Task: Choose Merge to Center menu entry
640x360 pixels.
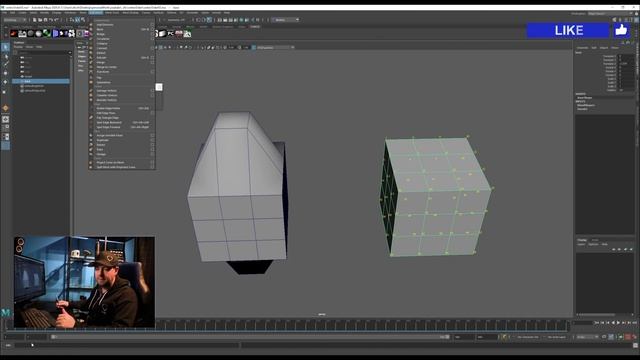Action: 107,67
